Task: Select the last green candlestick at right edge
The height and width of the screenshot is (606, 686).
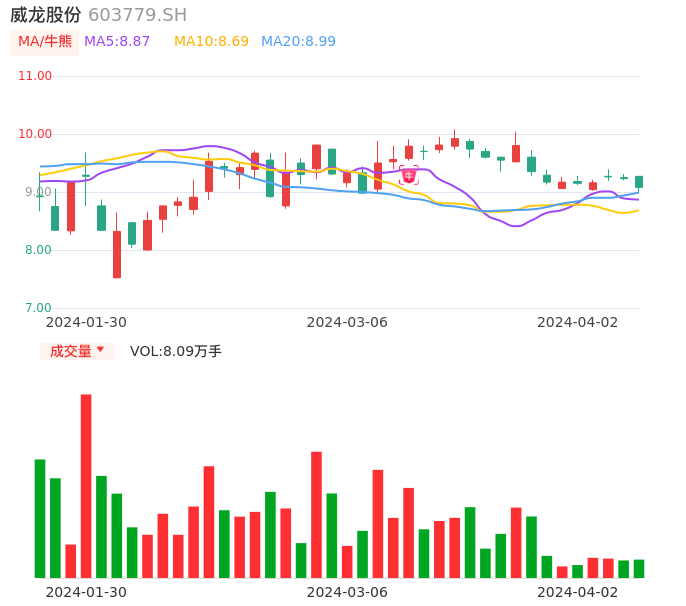Action: 639,182
